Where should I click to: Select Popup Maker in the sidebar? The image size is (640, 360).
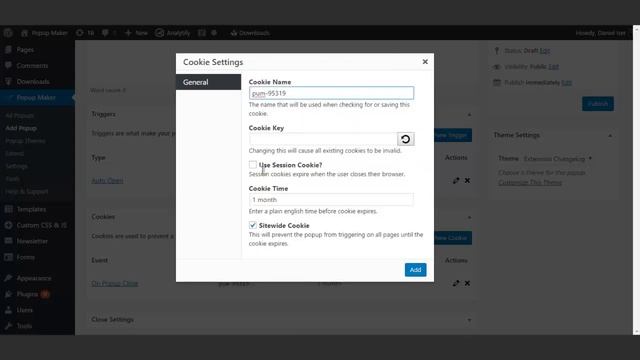tap(36, 98)
